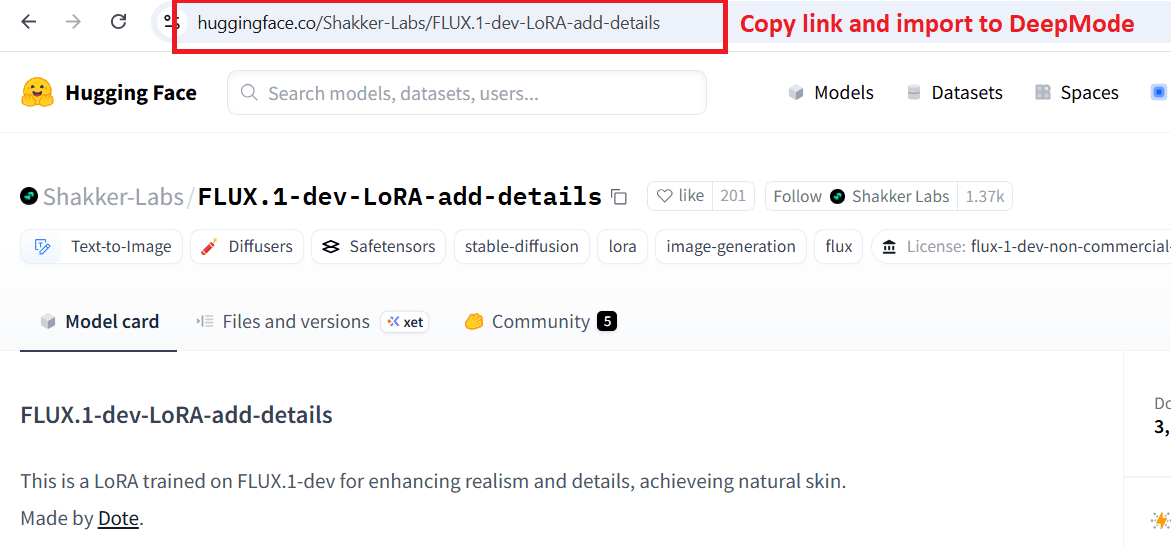Go back with browser back arrow

pos(28,22)
